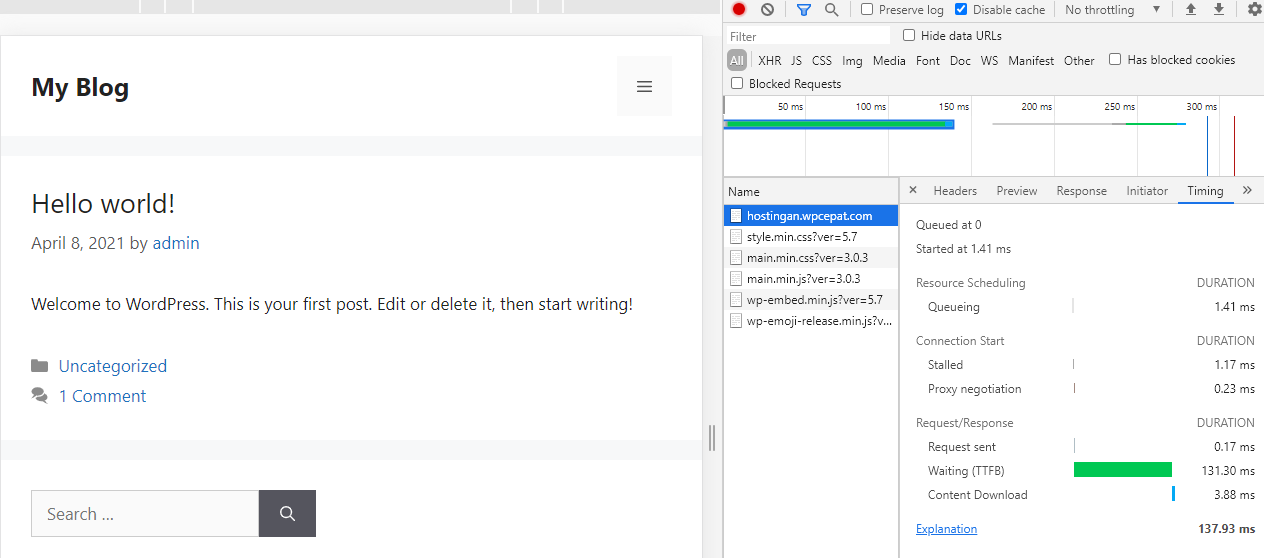
Task: Check the Hide data URLs checkbox
Action: point(909,35)
